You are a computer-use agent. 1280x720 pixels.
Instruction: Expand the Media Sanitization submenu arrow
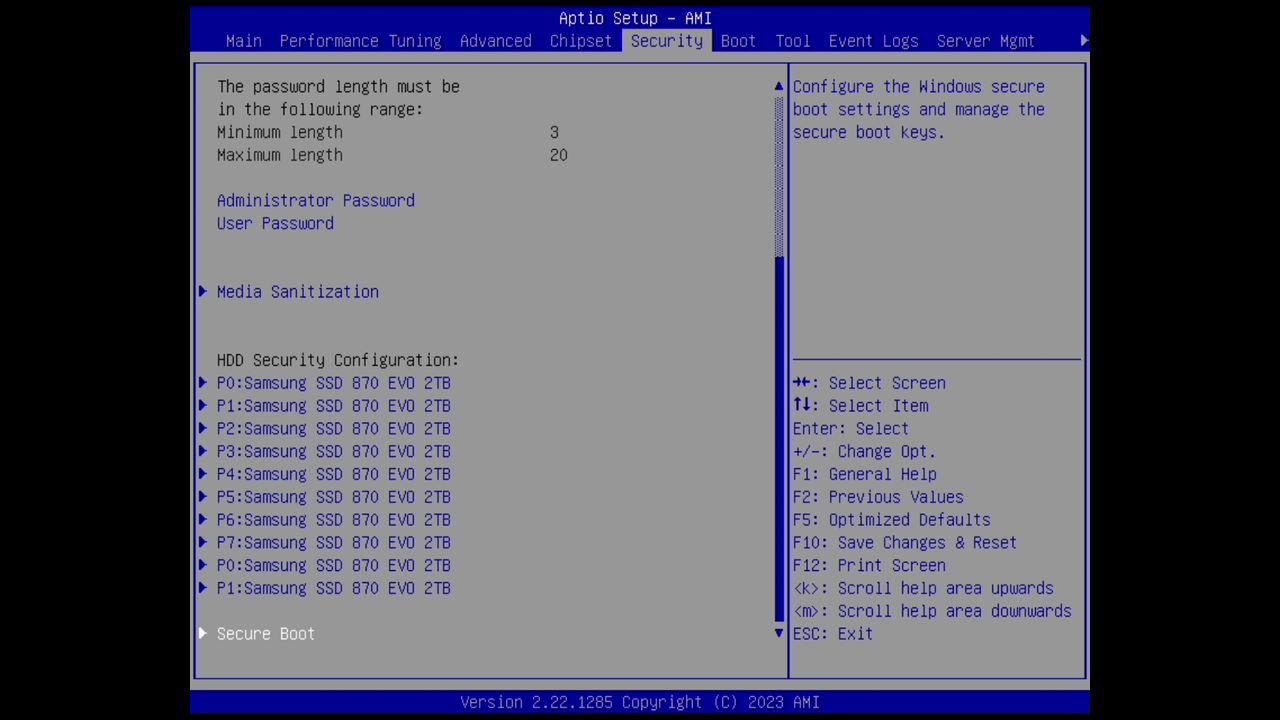203,292
